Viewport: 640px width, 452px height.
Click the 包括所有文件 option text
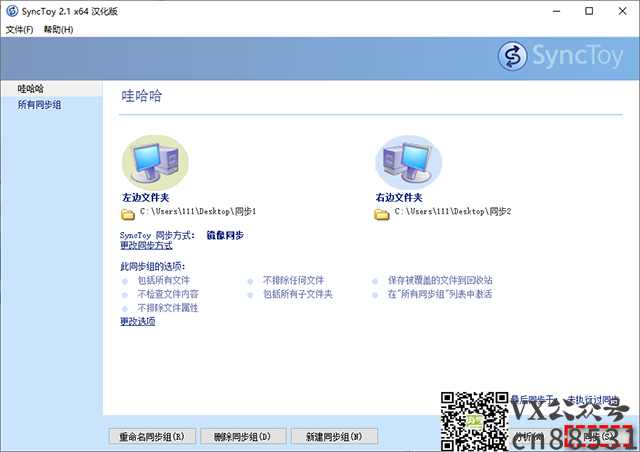pyautogui.click(x=164, y=280)
